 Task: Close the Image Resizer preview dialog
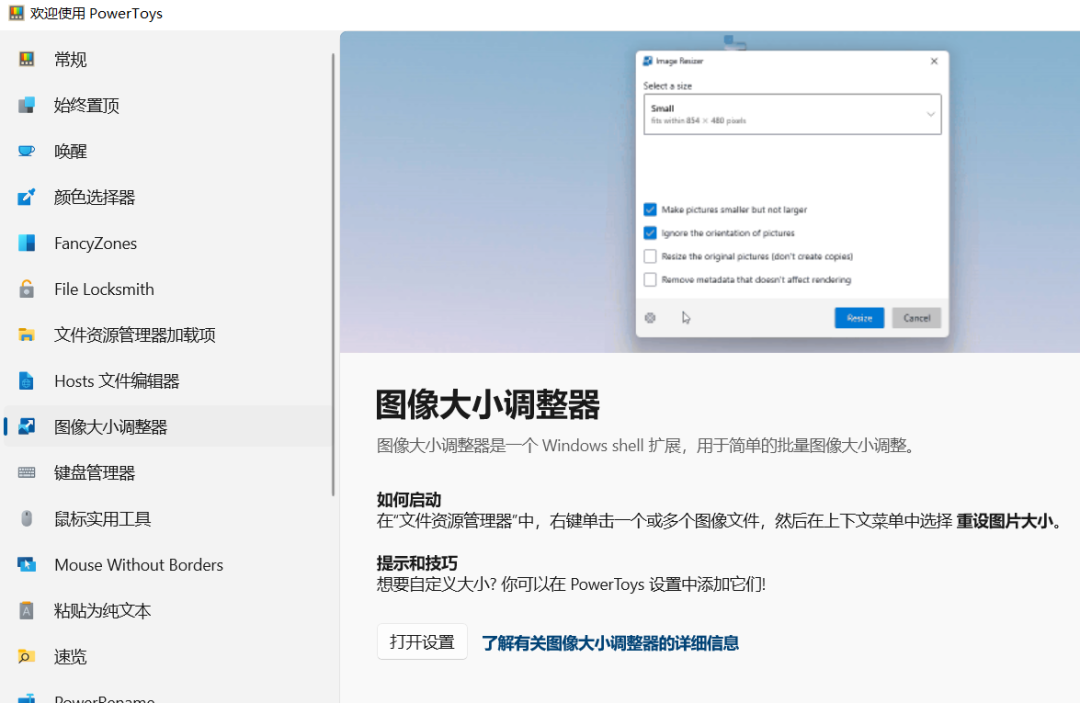(934, 61)
